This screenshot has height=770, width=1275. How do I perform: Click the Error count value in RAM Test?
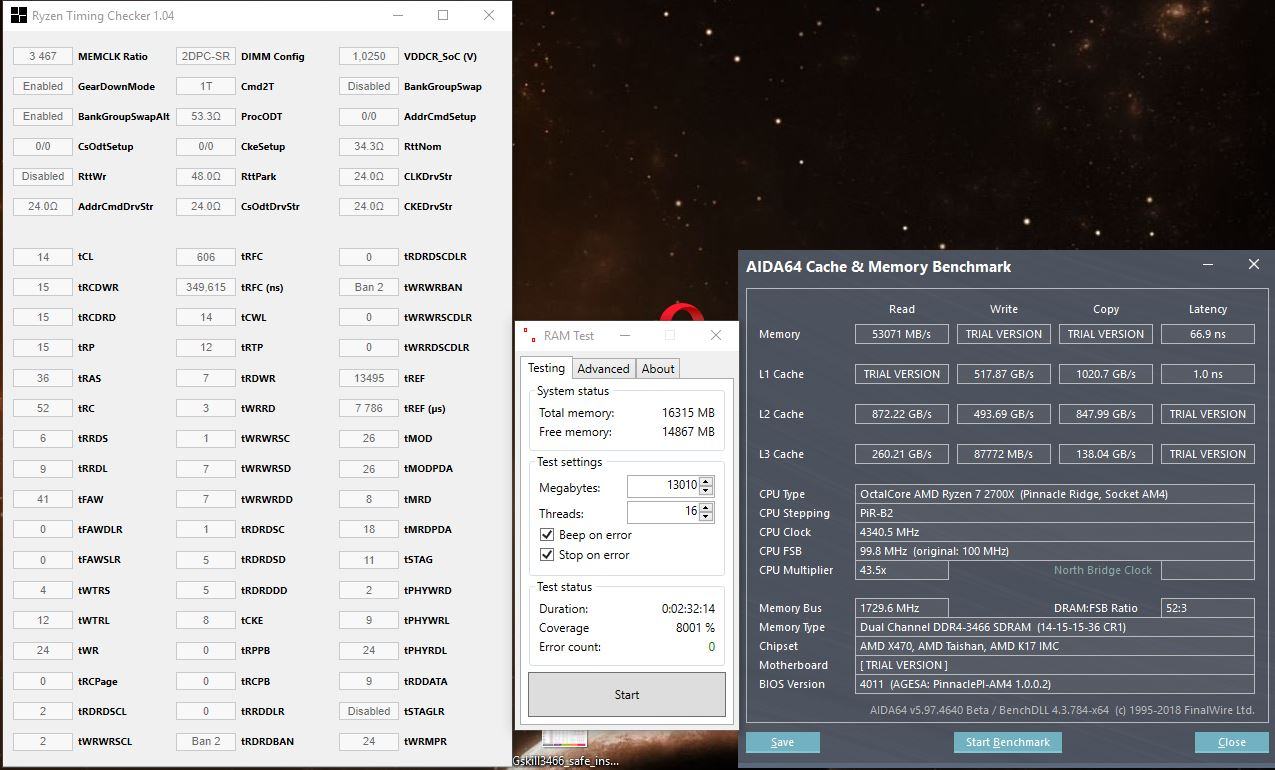tap(711, 647)
